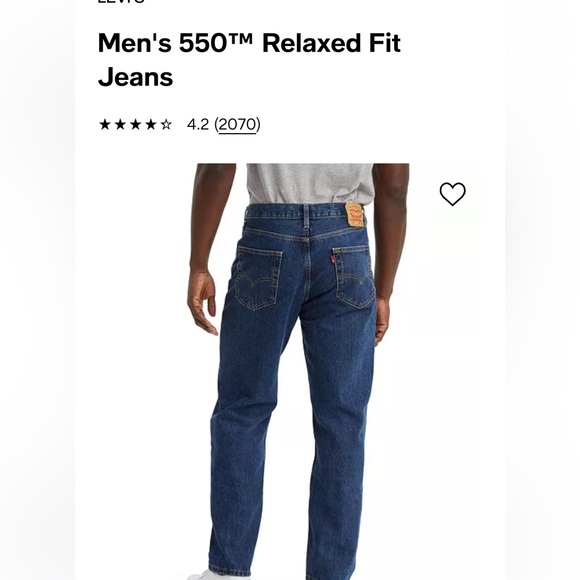Click the gray t-shirt in the photo

310,183
